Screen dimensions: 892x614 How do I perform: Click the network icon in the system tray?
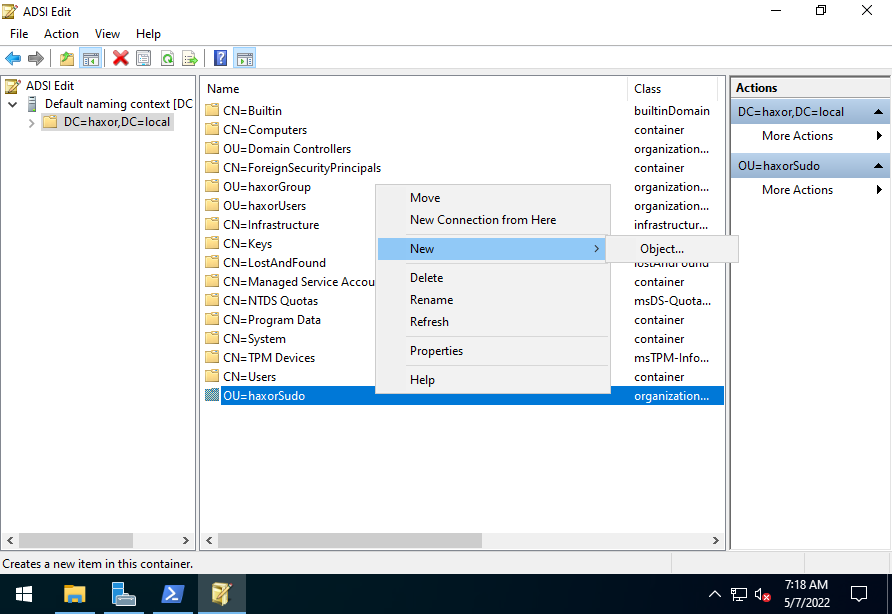(x=738, y=595)
